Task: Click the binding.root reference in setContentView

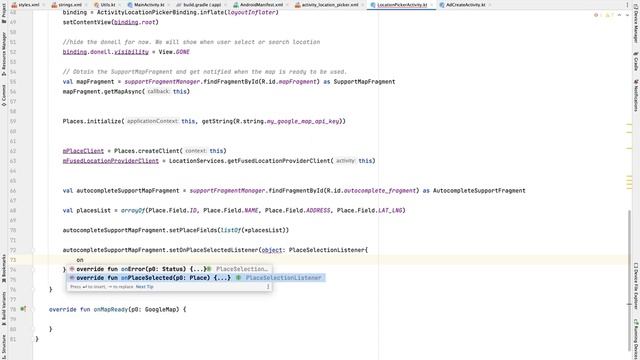Action: pos(134,22)
